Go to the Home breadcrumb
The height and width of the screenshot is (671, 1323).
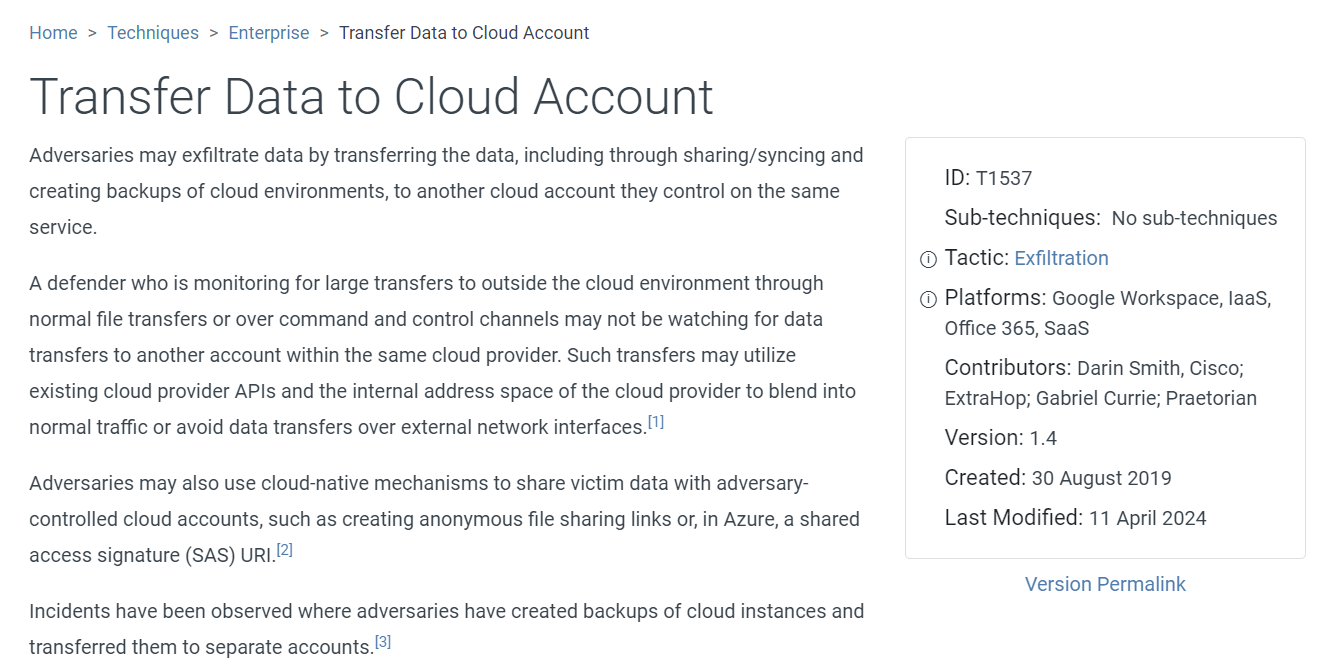(x=53, y=33)
